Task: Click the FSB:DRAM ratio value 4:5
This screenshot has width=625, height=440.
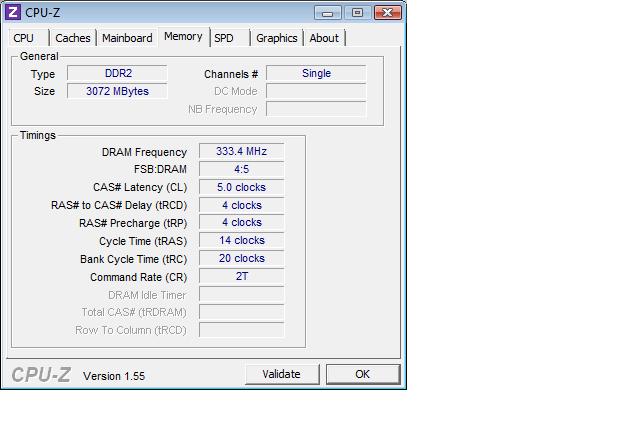Action: pos(242,169)
